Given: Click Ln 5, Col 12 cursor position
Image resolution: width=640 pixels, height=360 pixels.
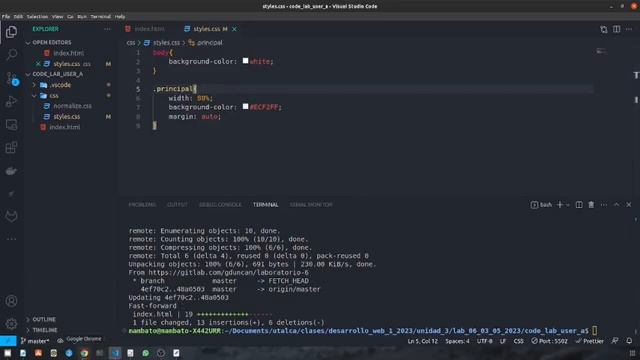Looking at the screenshot, I should pyautogui.click(x=422, y=341).
